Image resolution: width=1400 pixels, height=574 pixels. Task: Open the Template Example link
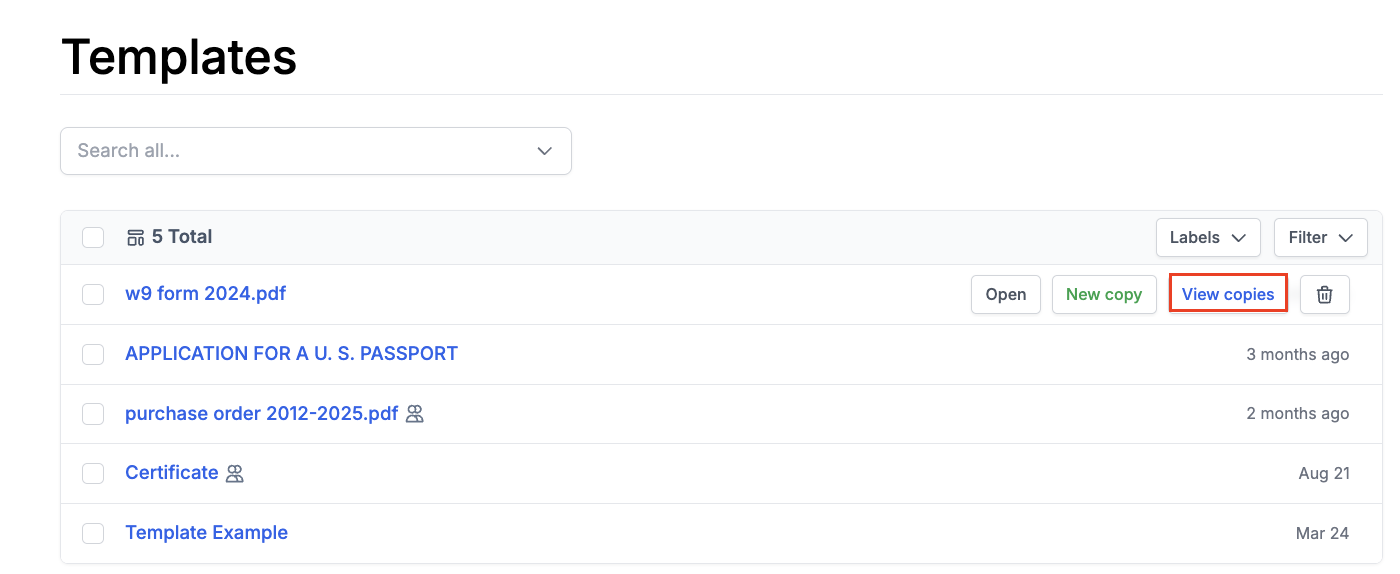point(206,533)
